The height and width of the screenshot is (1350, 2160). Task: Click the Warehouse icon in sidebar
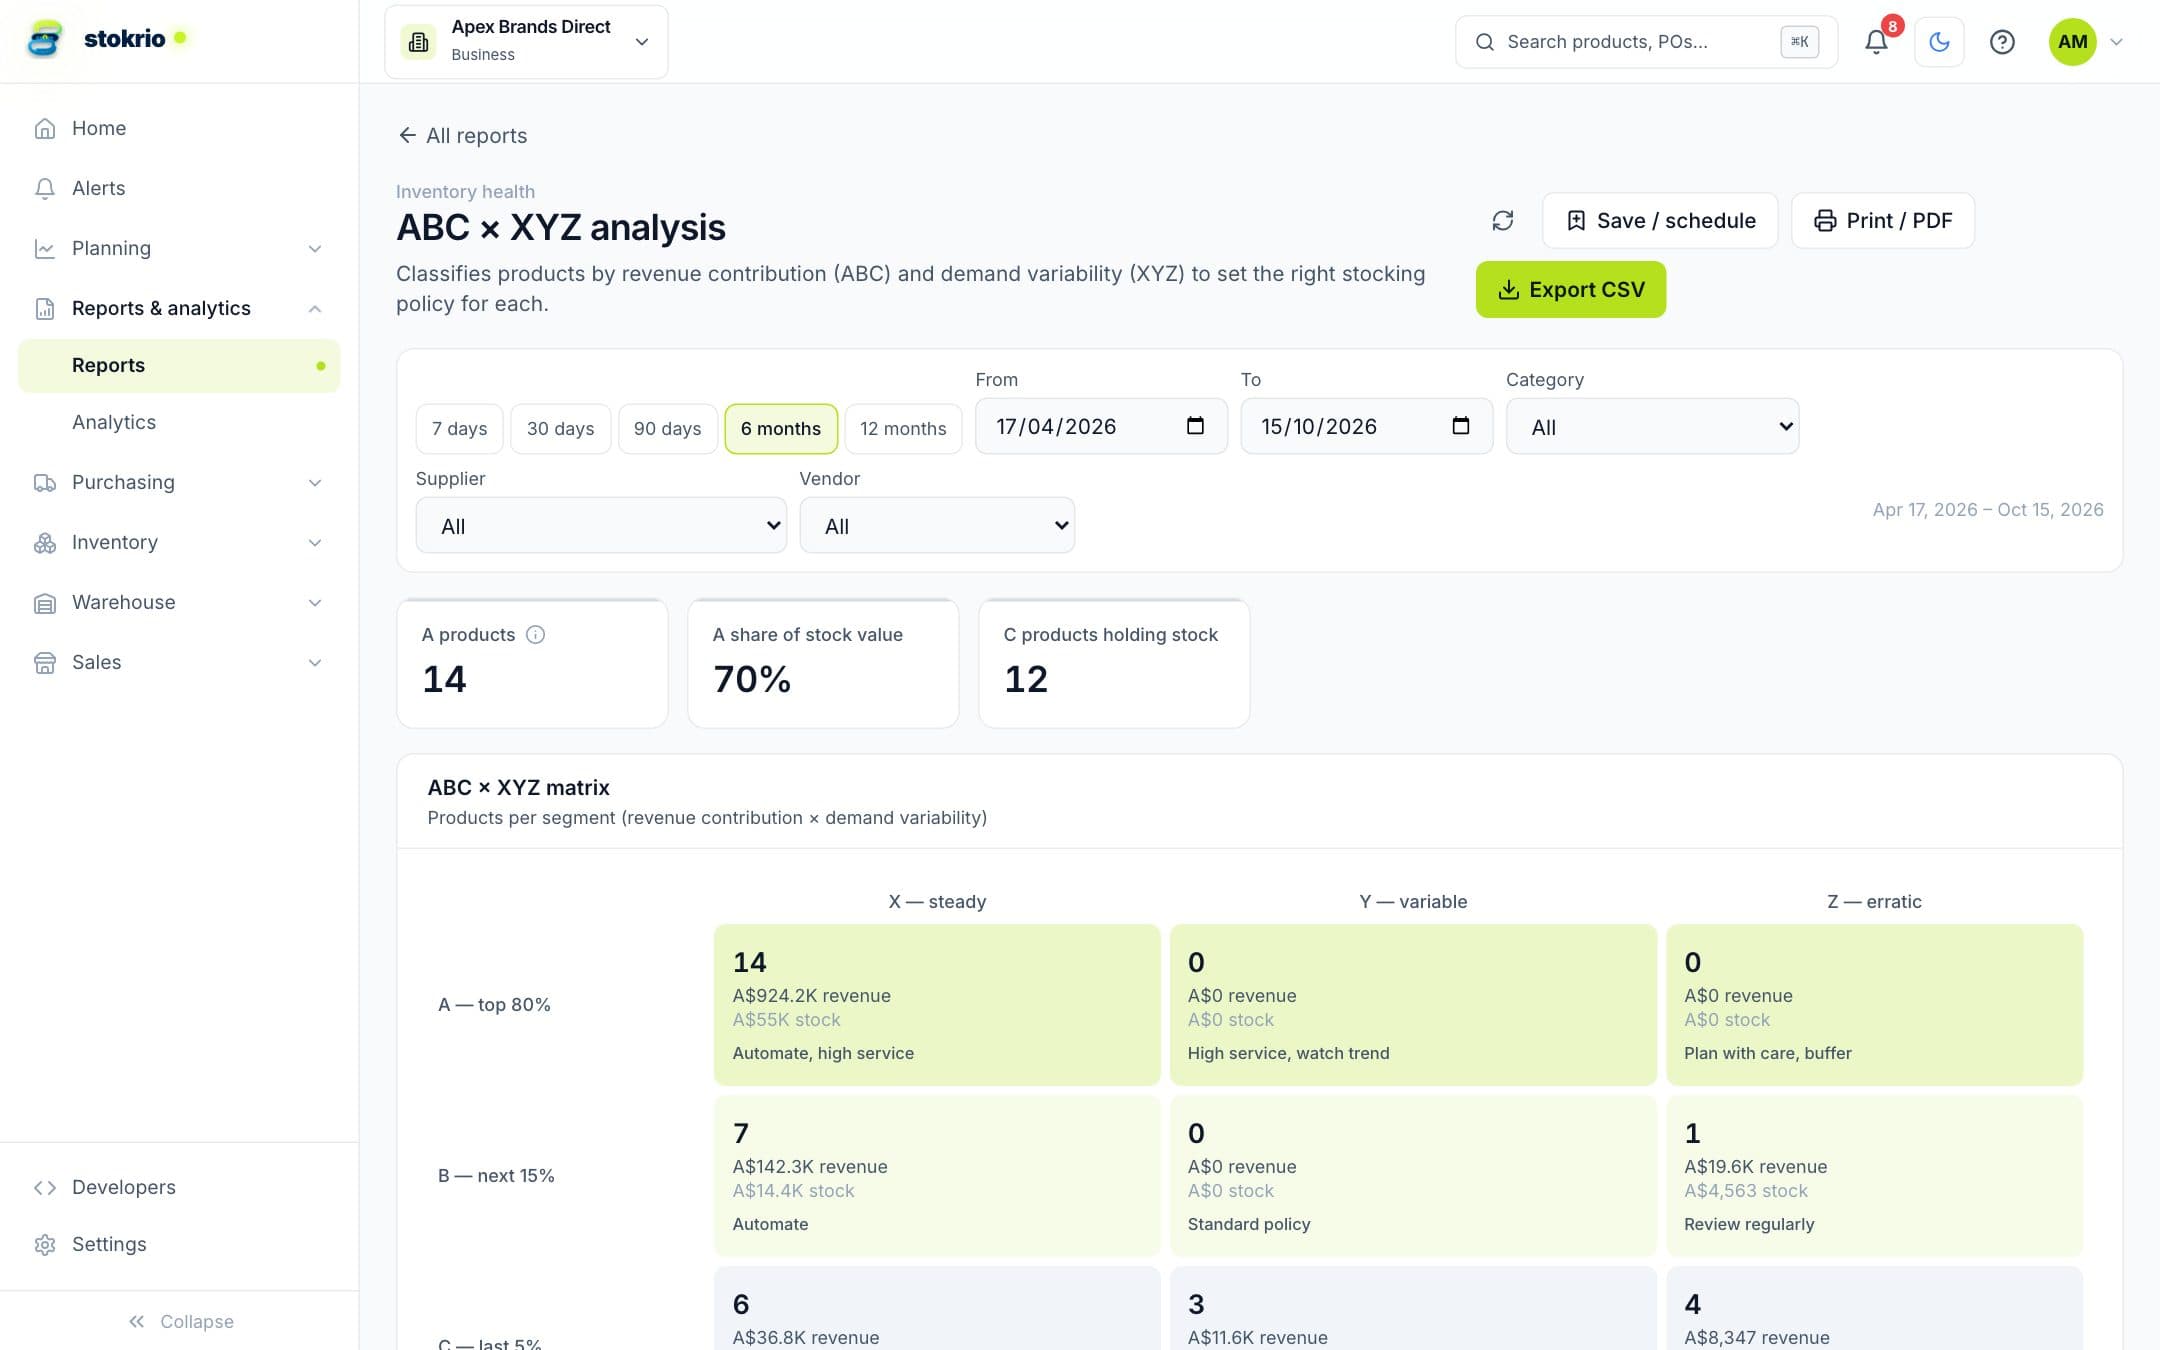[x=44, y=603]
